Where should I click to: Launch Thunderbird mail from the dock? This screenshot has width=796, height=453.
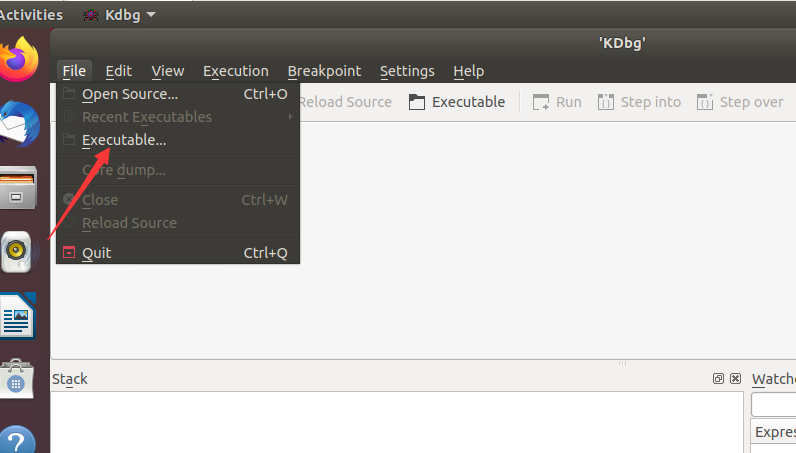coord(19,124)
